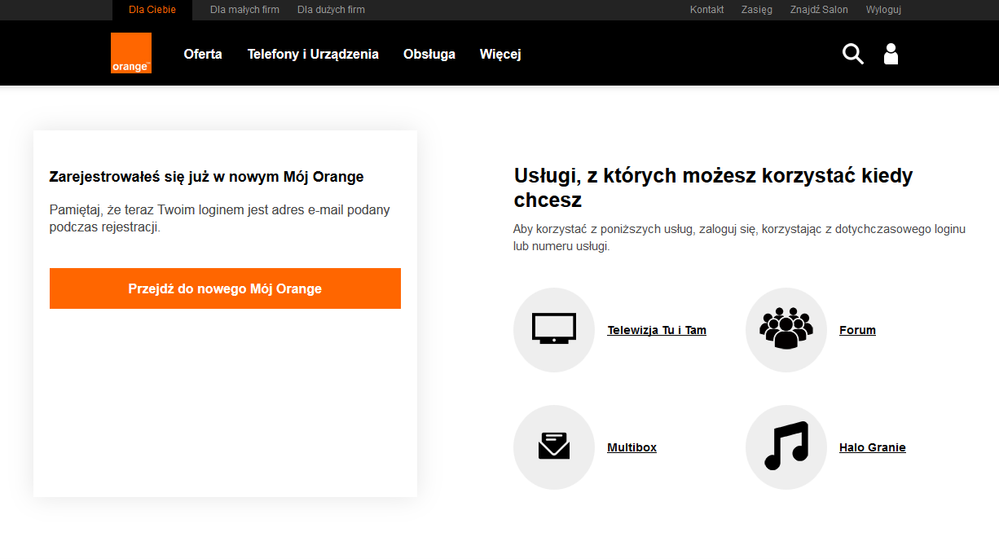999x559 pixels.
Task: Click Przejdź do nowego Mój Orange button
Action: coord(225,288)
